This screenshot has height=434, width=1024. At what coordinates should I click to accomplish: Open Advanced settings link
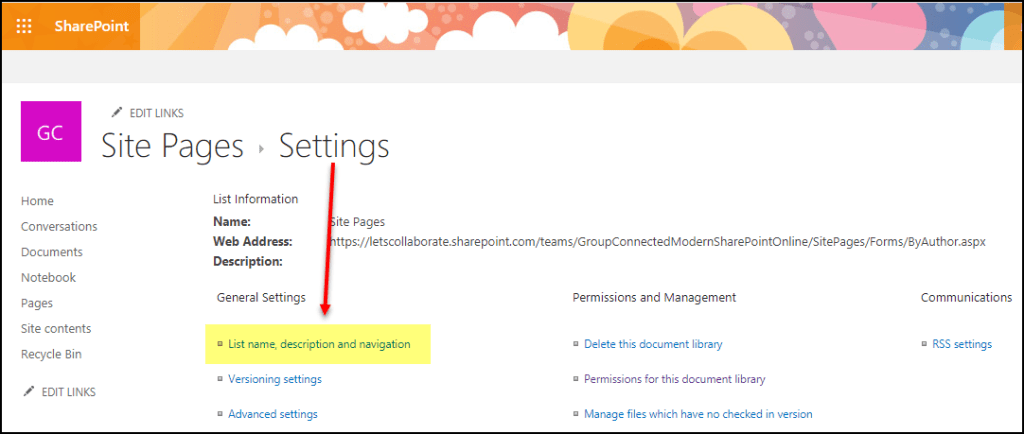coord(273,414)
